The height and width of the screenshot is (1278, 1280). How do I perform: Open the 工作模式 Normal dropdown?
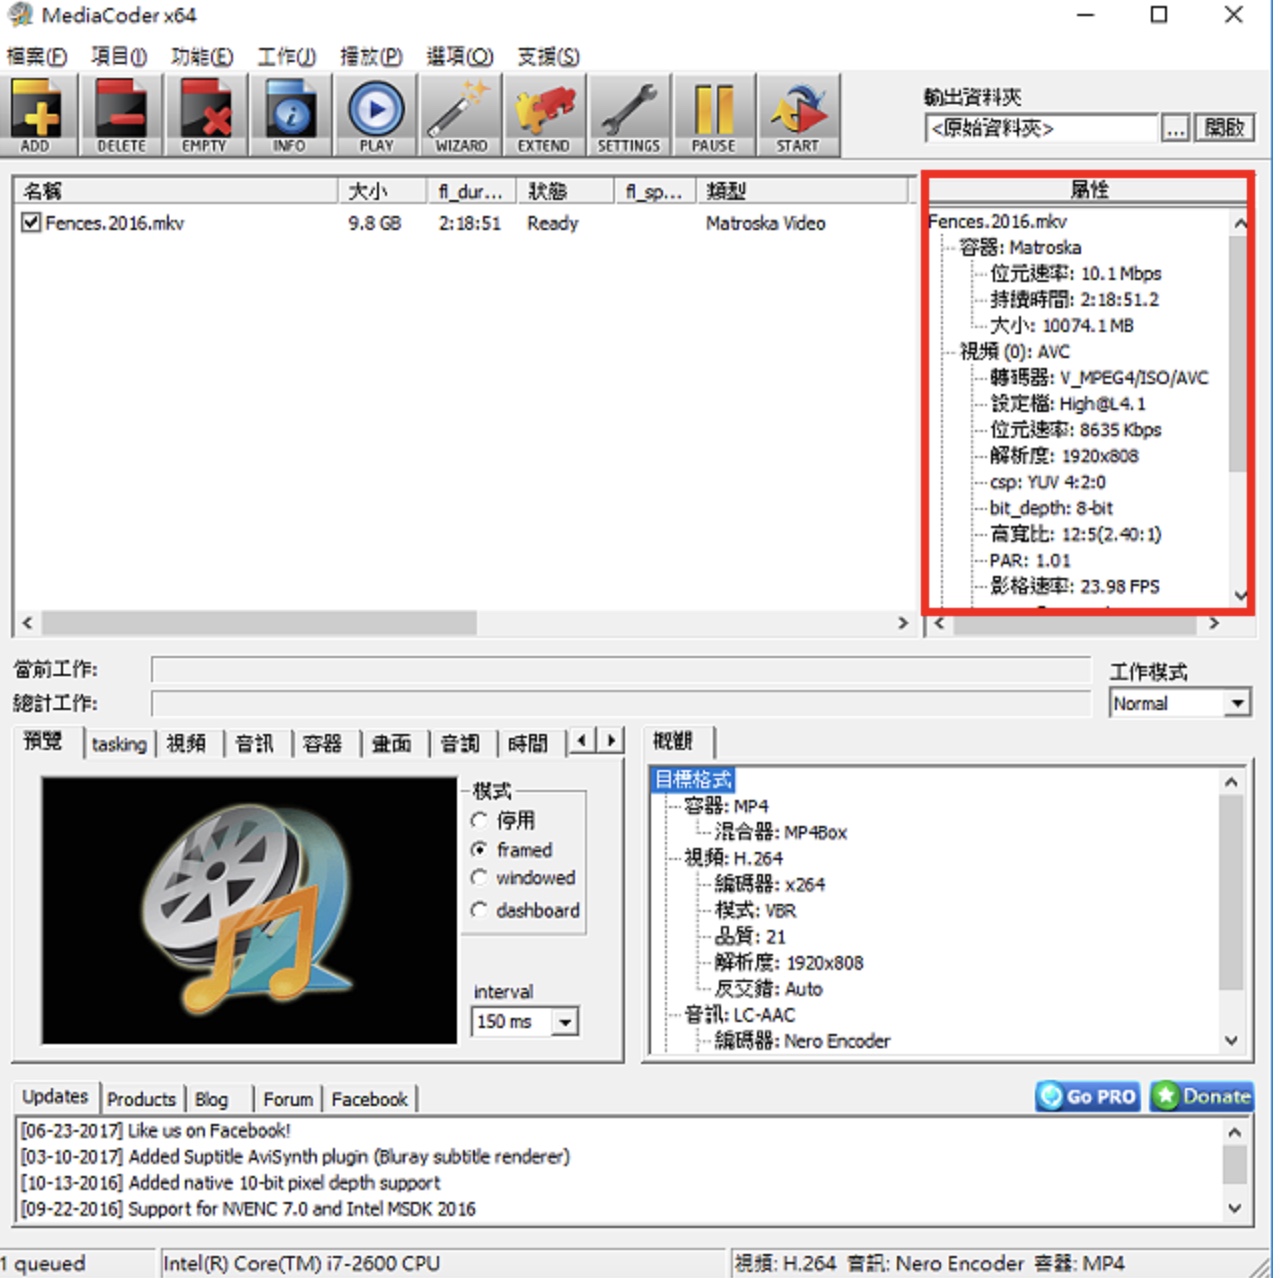pyautogui.click(x=1237, y=703)
